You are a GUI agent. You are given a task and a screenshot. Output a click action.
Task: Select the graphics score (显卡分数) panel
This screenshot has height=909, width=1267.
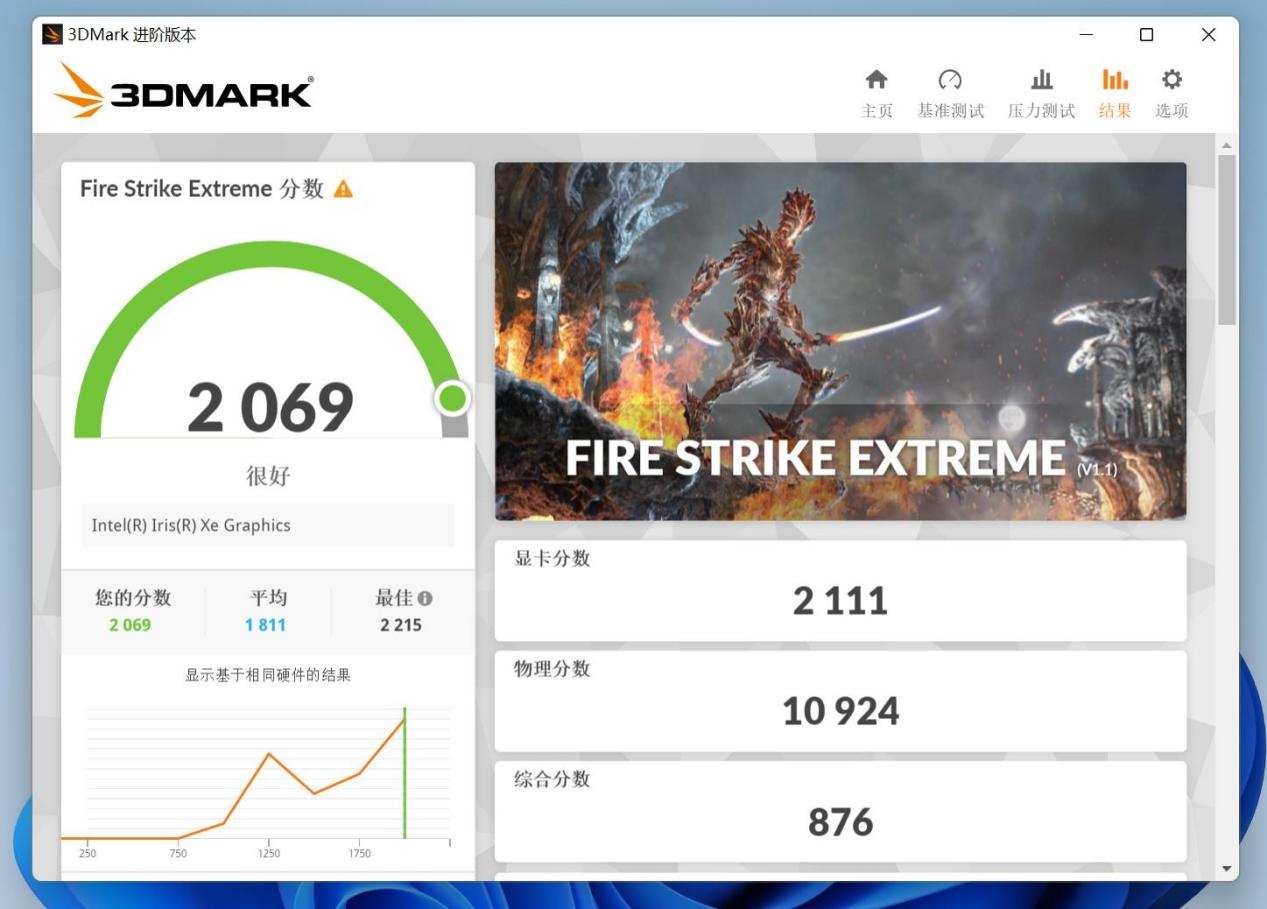840,591
